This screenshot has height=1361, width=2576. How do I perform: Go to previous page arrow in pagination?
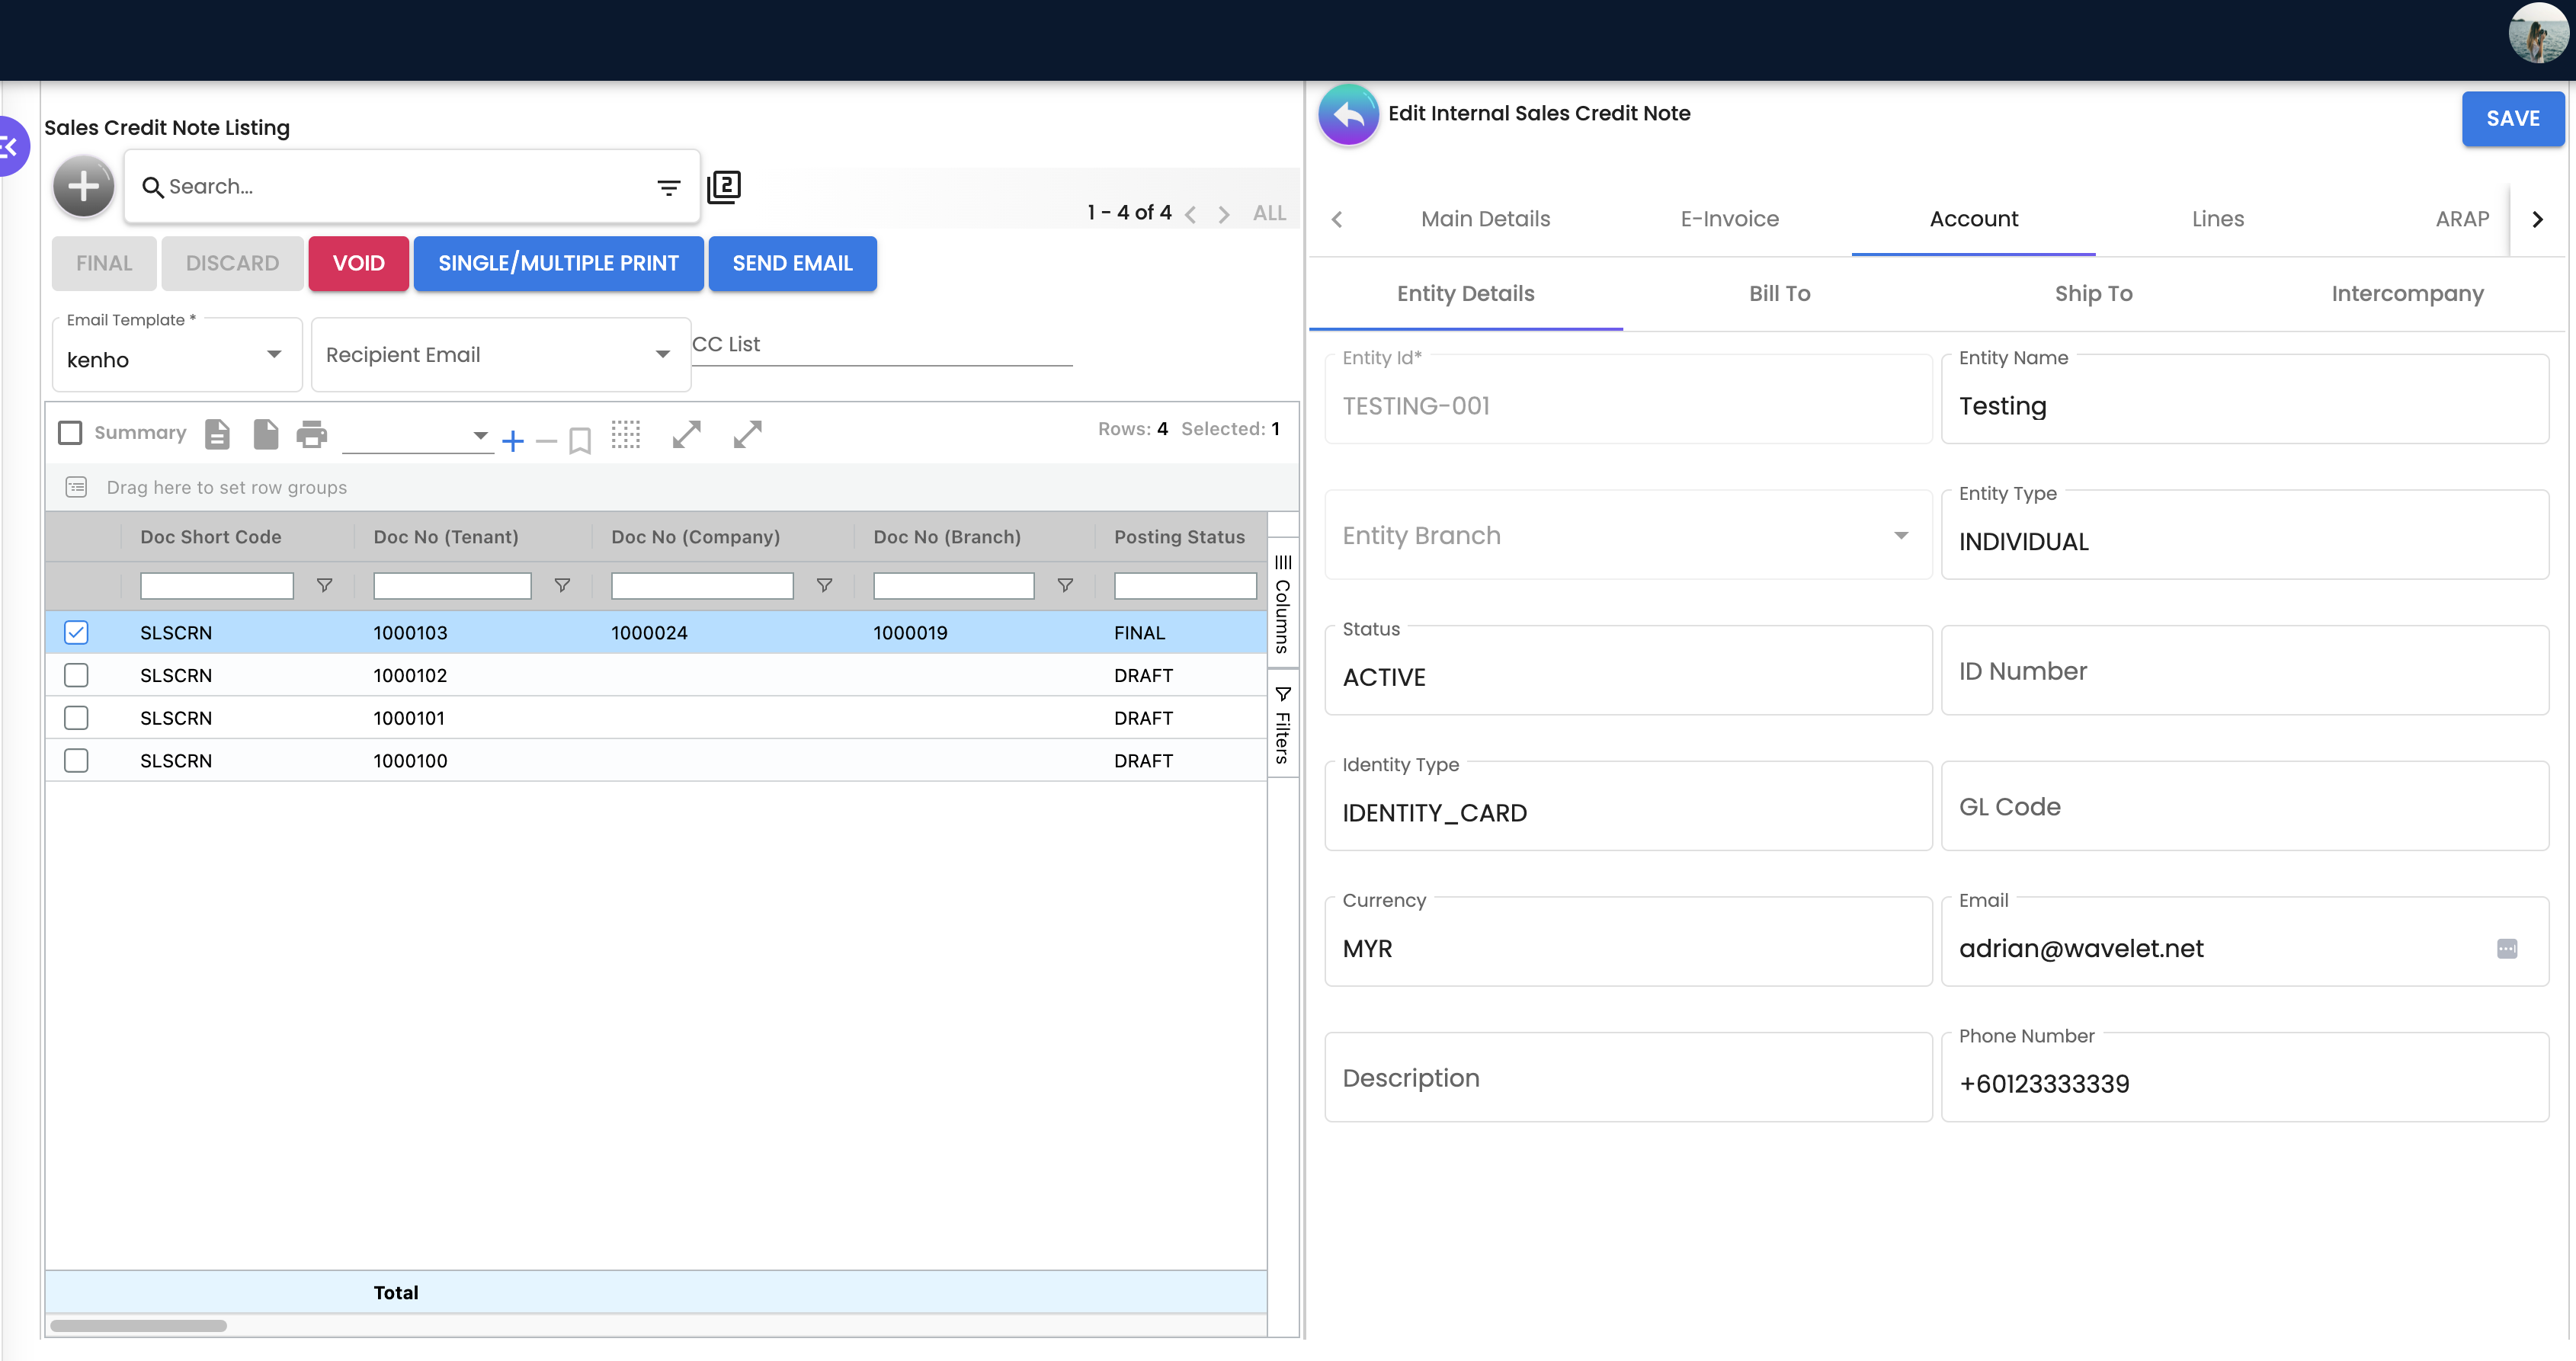click(1190, 214)
